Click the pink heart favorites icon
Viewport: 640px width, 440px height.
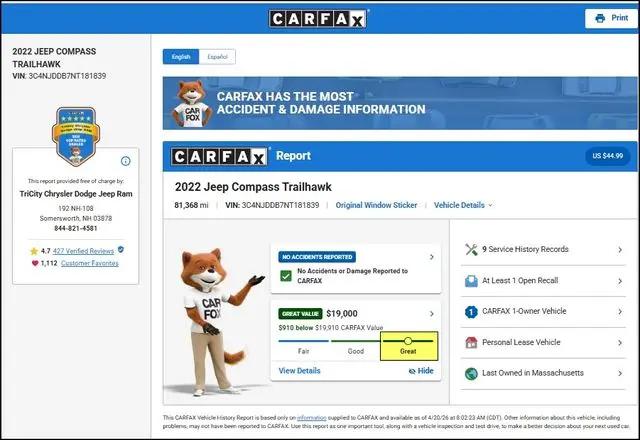click(x=35, y=263)
